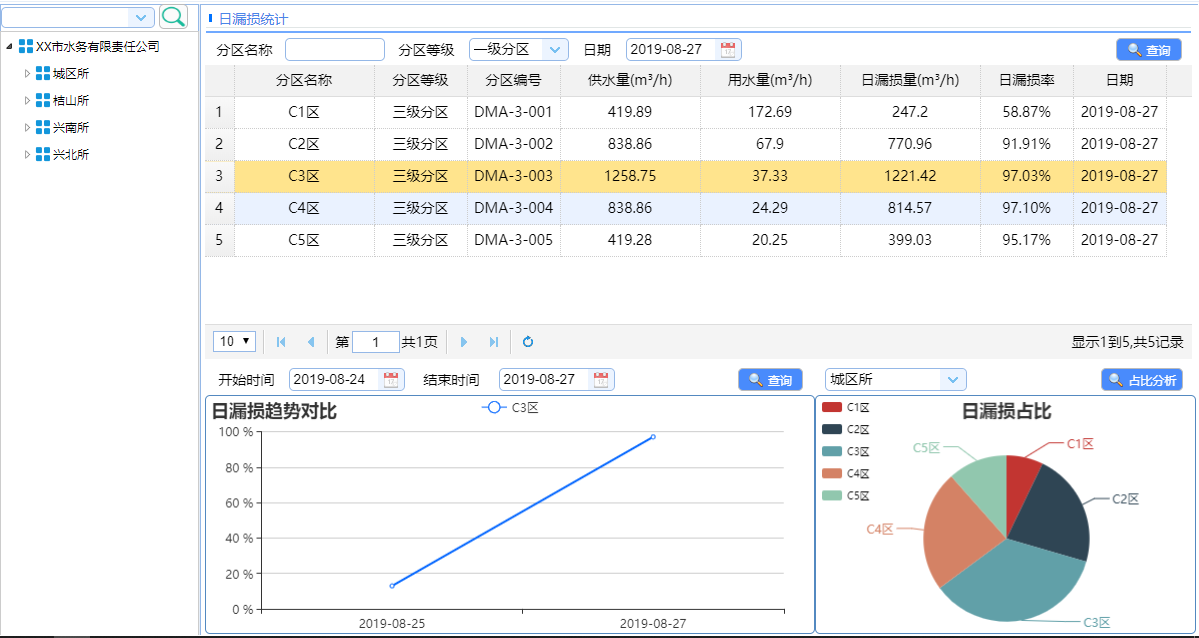Open the 城区所 dropdown above the pie chart
The image size is (1199, 638).
(953, 379)
